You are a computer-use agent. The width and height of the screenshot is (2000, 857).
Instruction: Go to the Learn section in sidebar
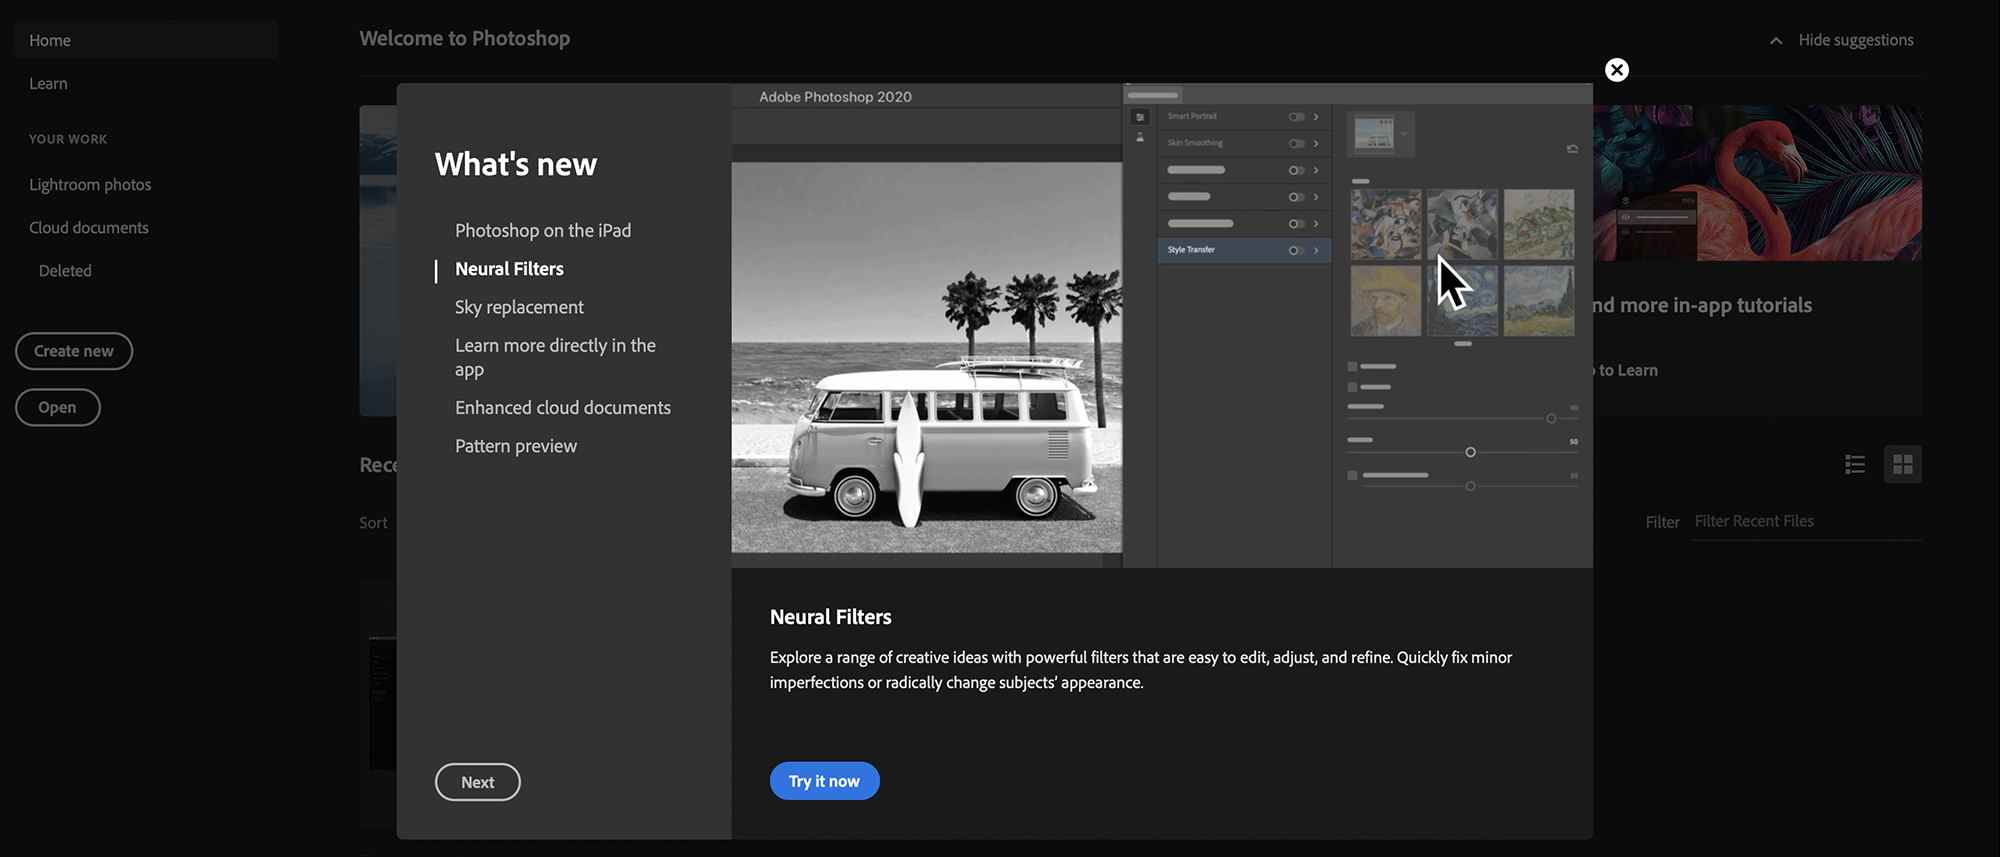coord(48,84)
